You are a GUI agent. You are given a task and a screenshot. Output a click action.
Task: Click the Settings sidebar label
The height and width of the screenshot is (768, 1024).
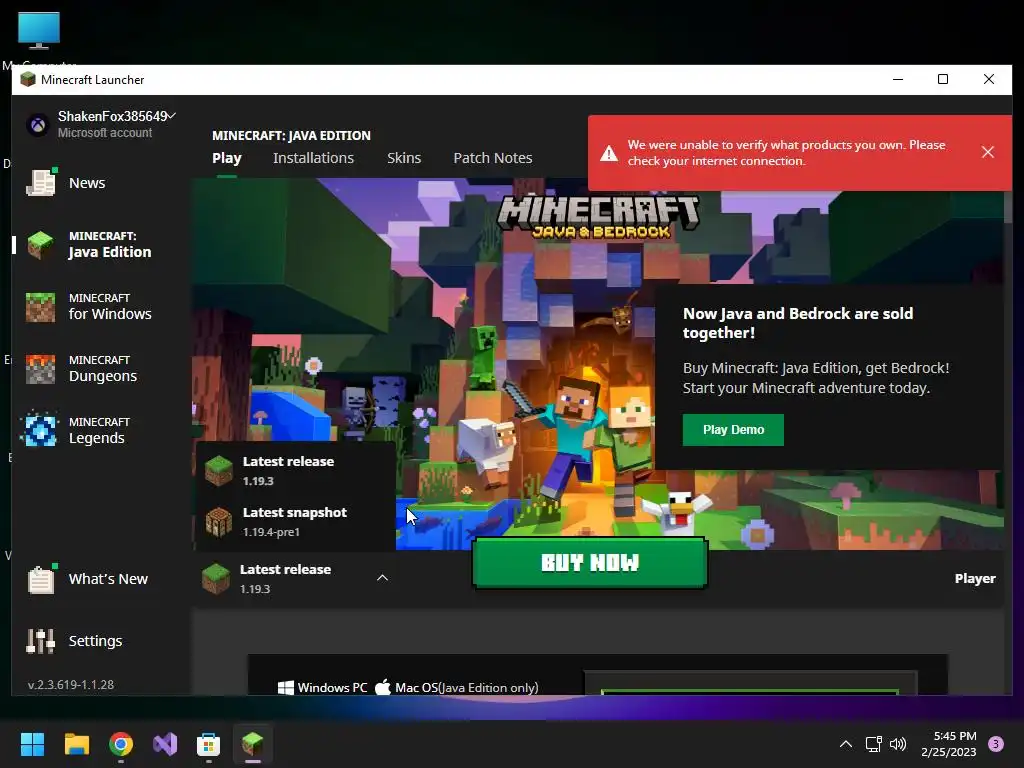(x=95, y=641)
